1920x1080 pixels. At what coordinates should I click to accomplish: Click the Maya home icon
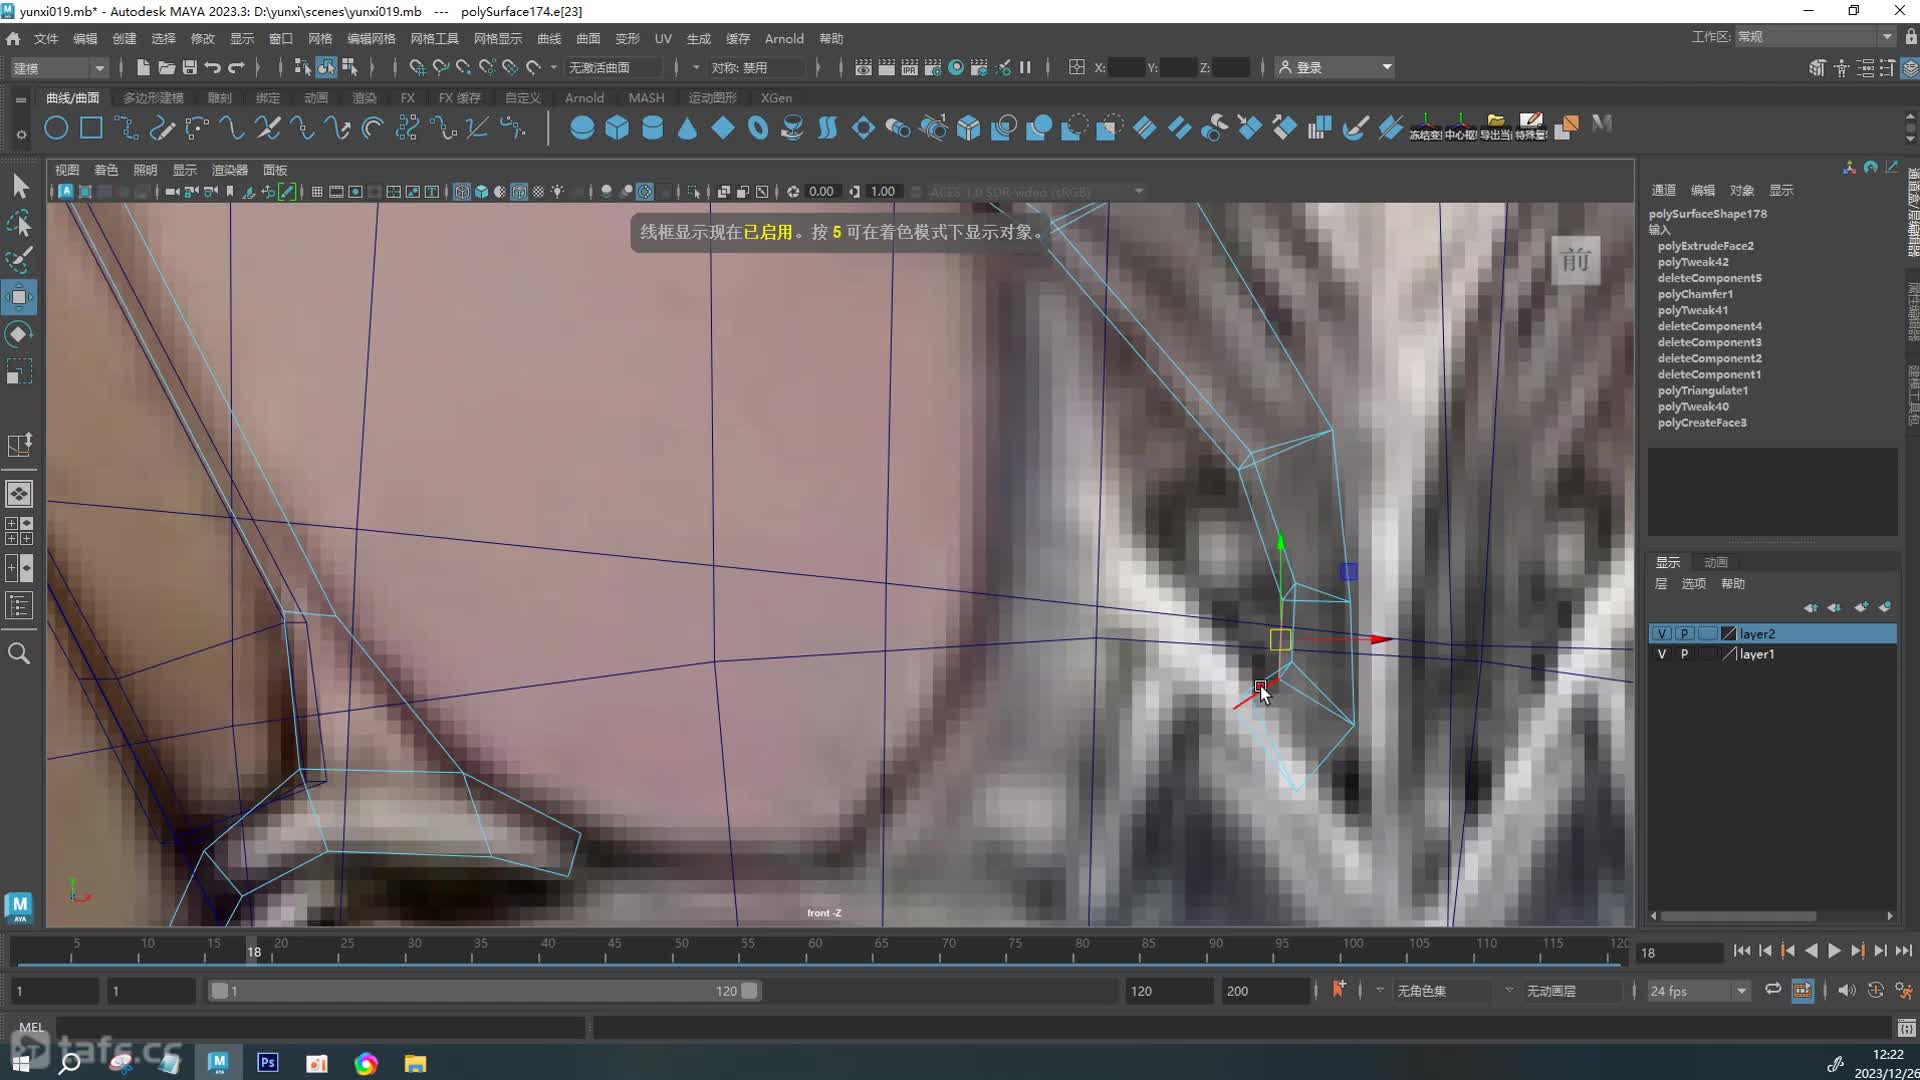point(13,38)
